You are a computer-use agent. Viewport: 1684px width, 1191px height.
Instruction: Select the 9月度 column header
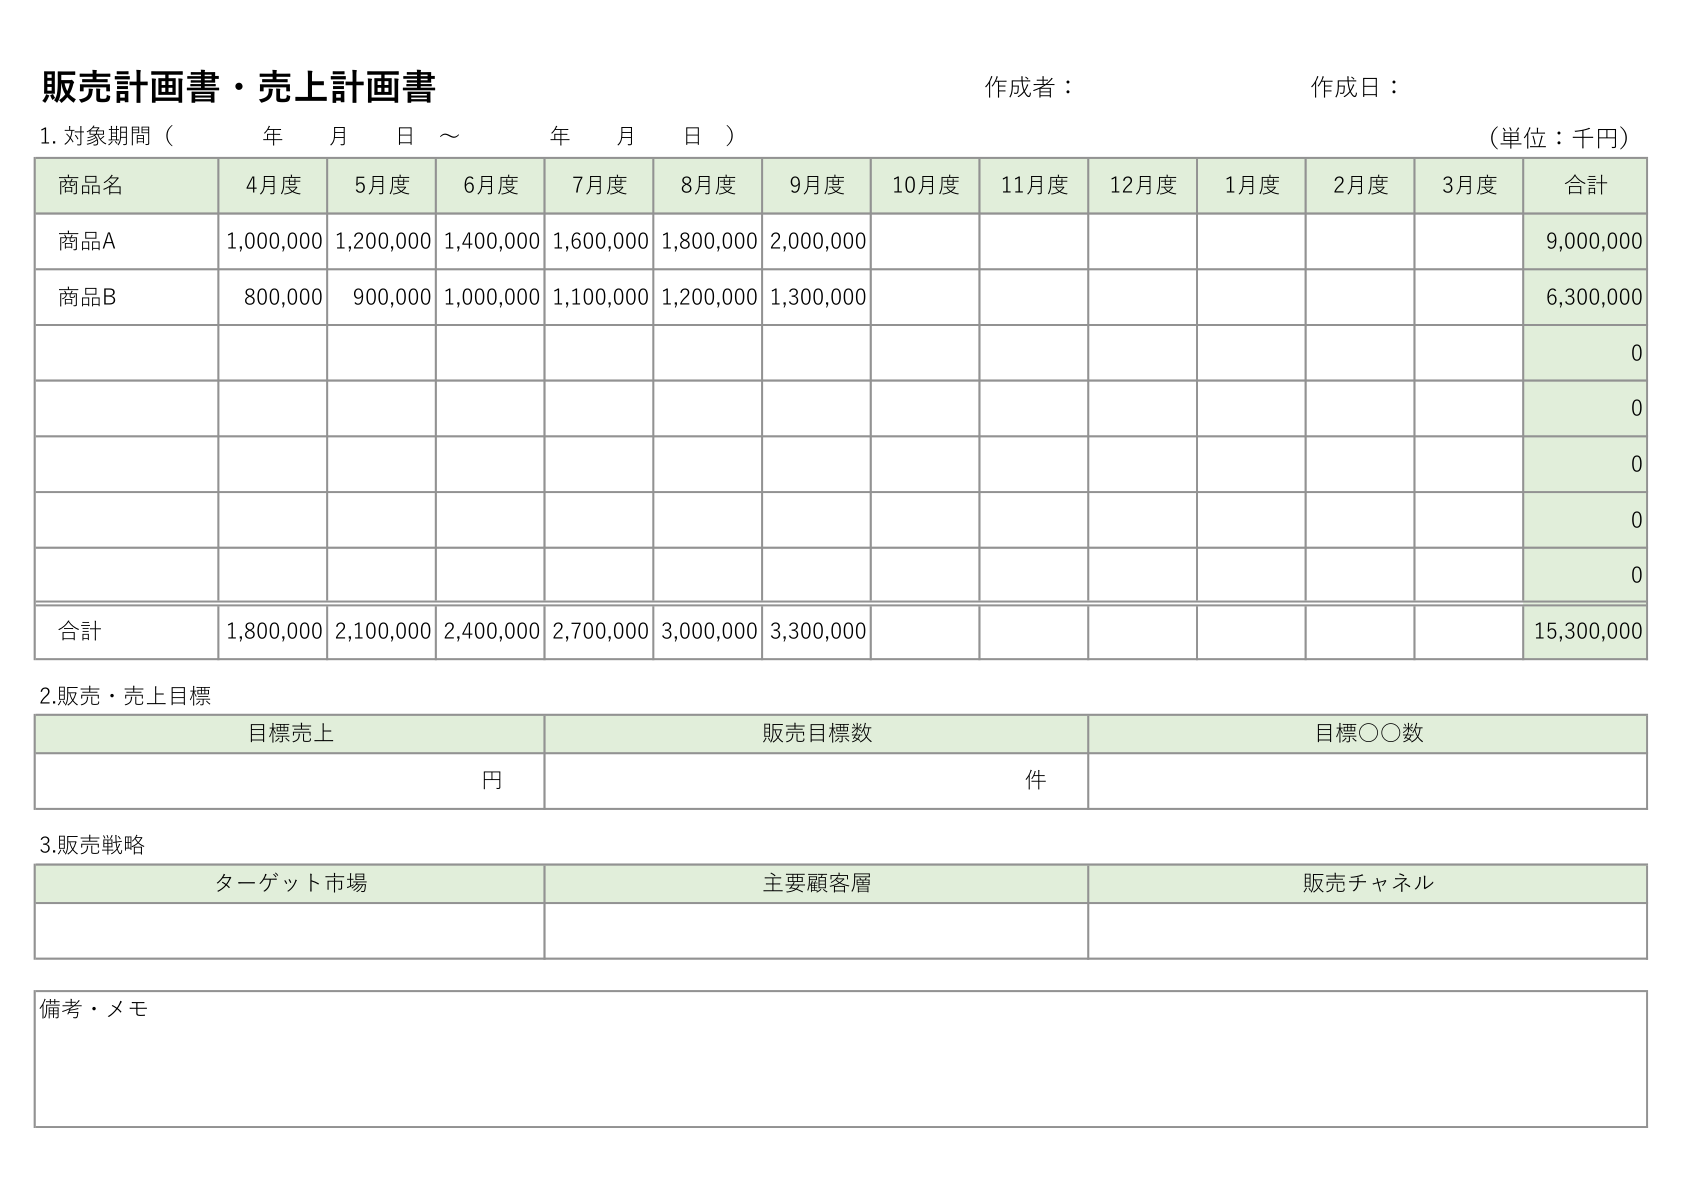tap(817, 186)
